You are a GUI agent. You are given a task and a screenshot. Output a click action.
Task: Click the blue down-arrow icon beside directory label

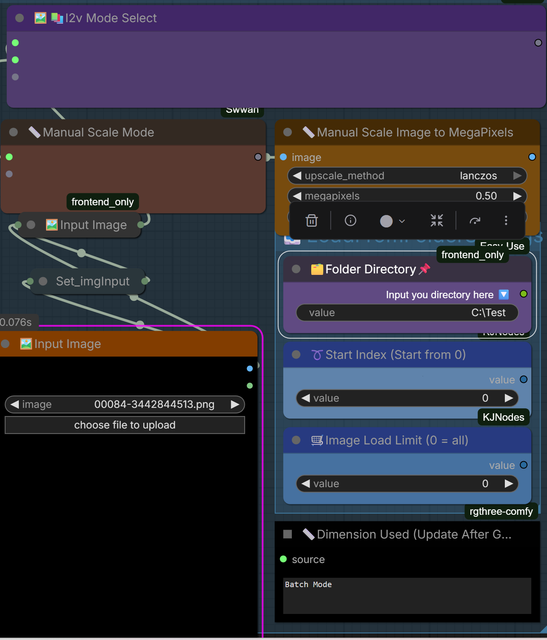point(504,294)
